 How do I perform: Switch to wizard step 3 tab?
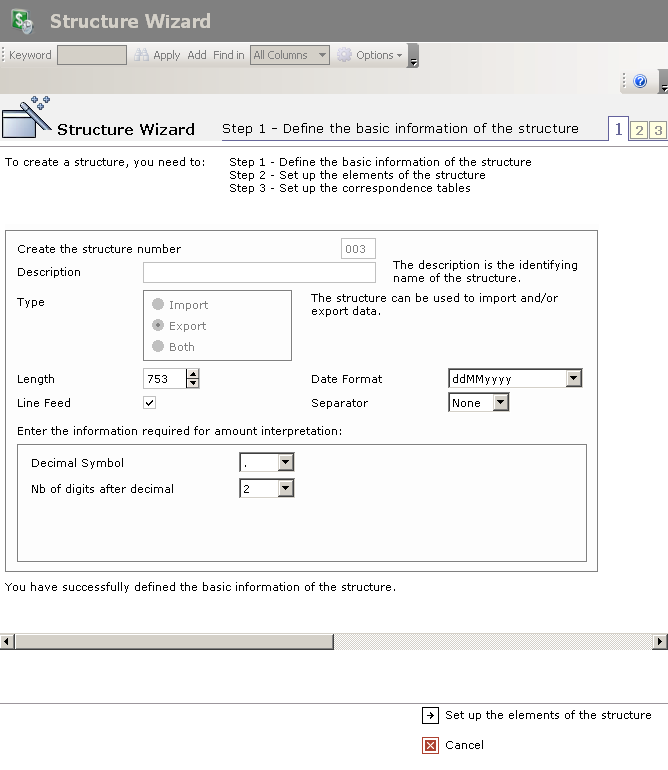[x=657, y=130]
